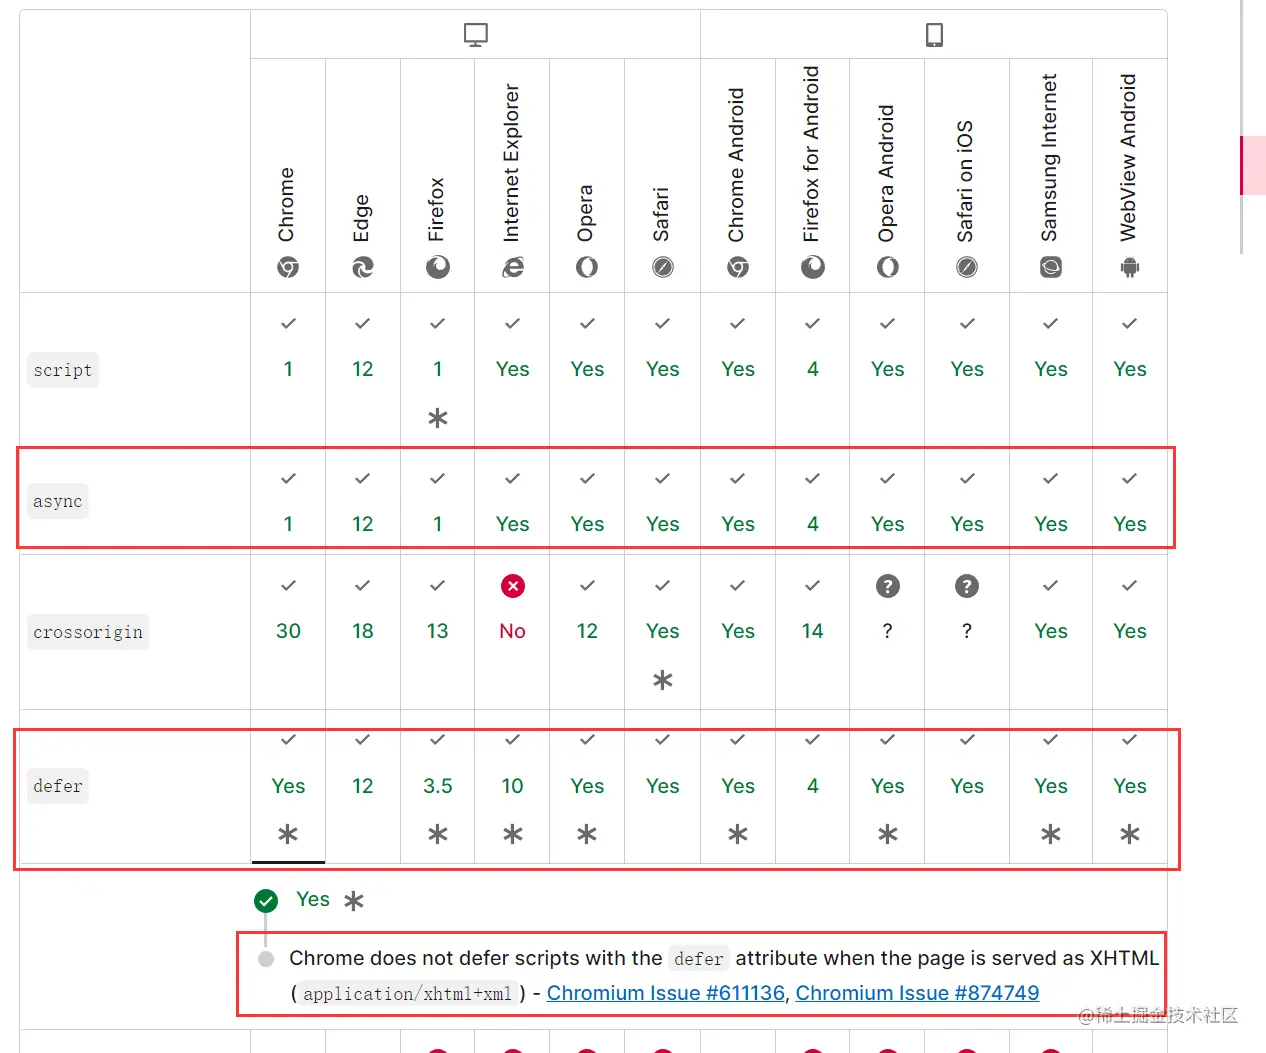
Task: Click the Edge browser logo icon
Action: (363, 267)
